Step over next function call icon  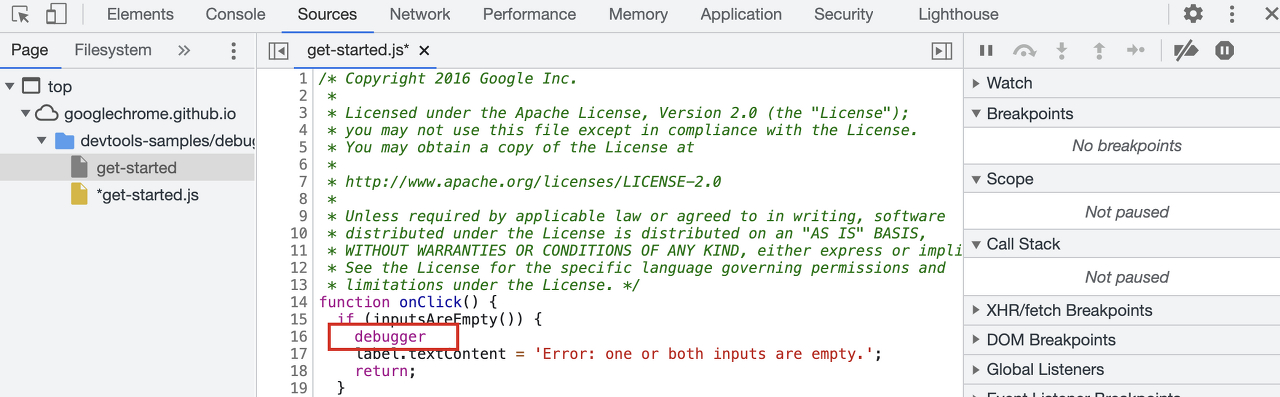point(1024,51)
